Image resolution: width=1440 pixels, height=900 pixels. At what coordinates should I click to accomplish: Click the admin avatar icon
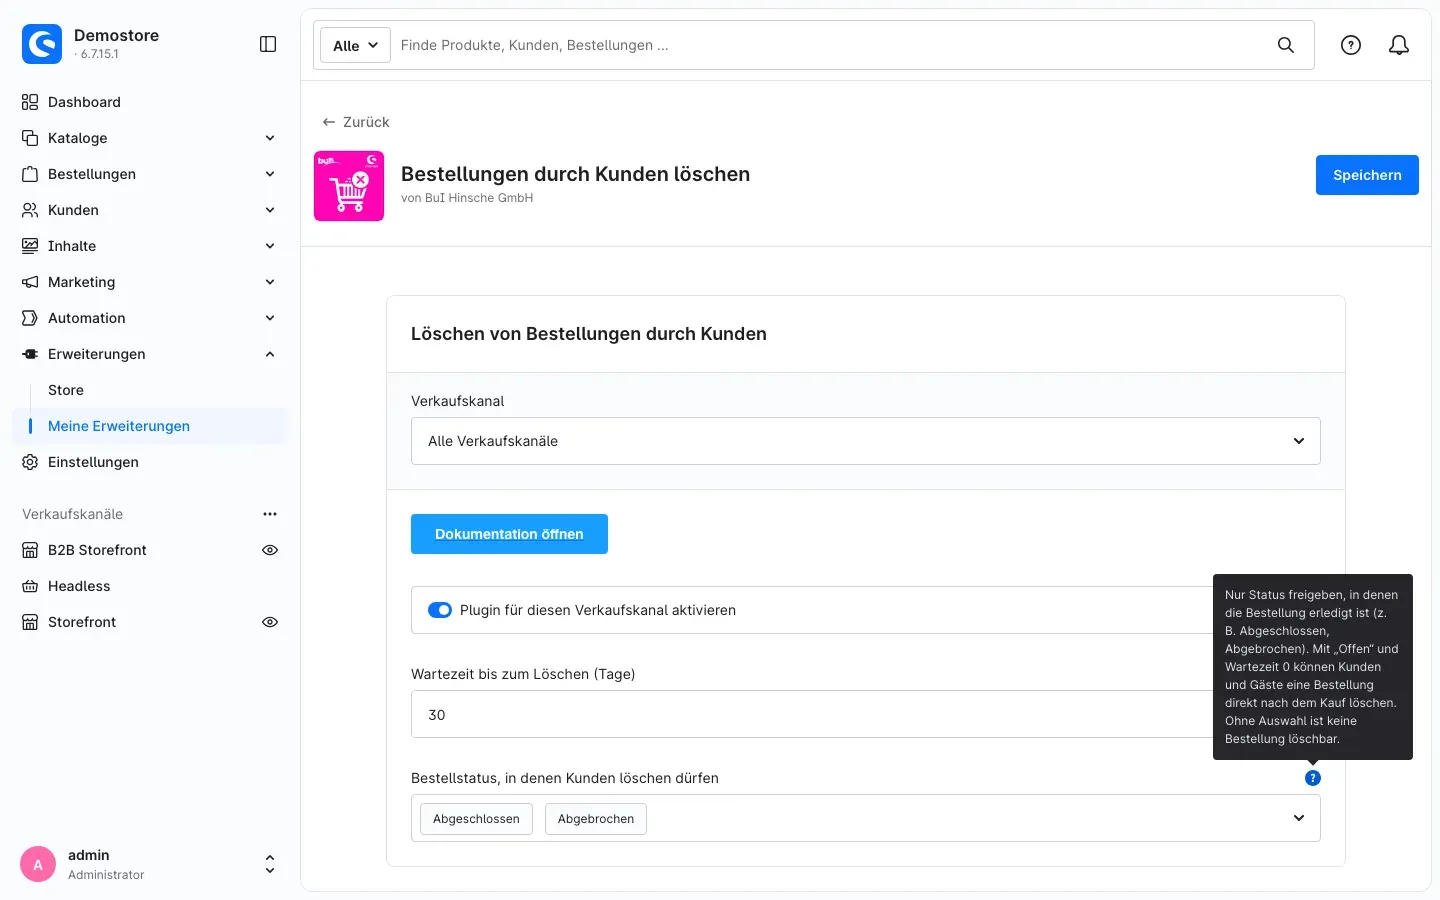click(38, 864)
